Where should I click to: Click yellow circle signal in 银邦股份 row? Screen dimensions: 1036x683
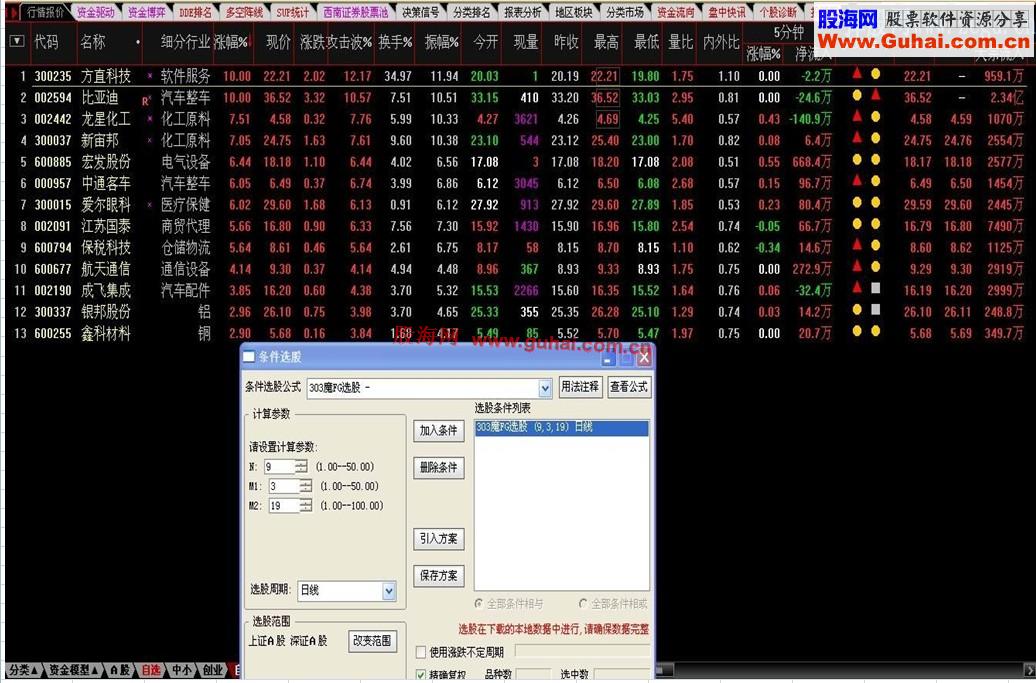(857, 309)
